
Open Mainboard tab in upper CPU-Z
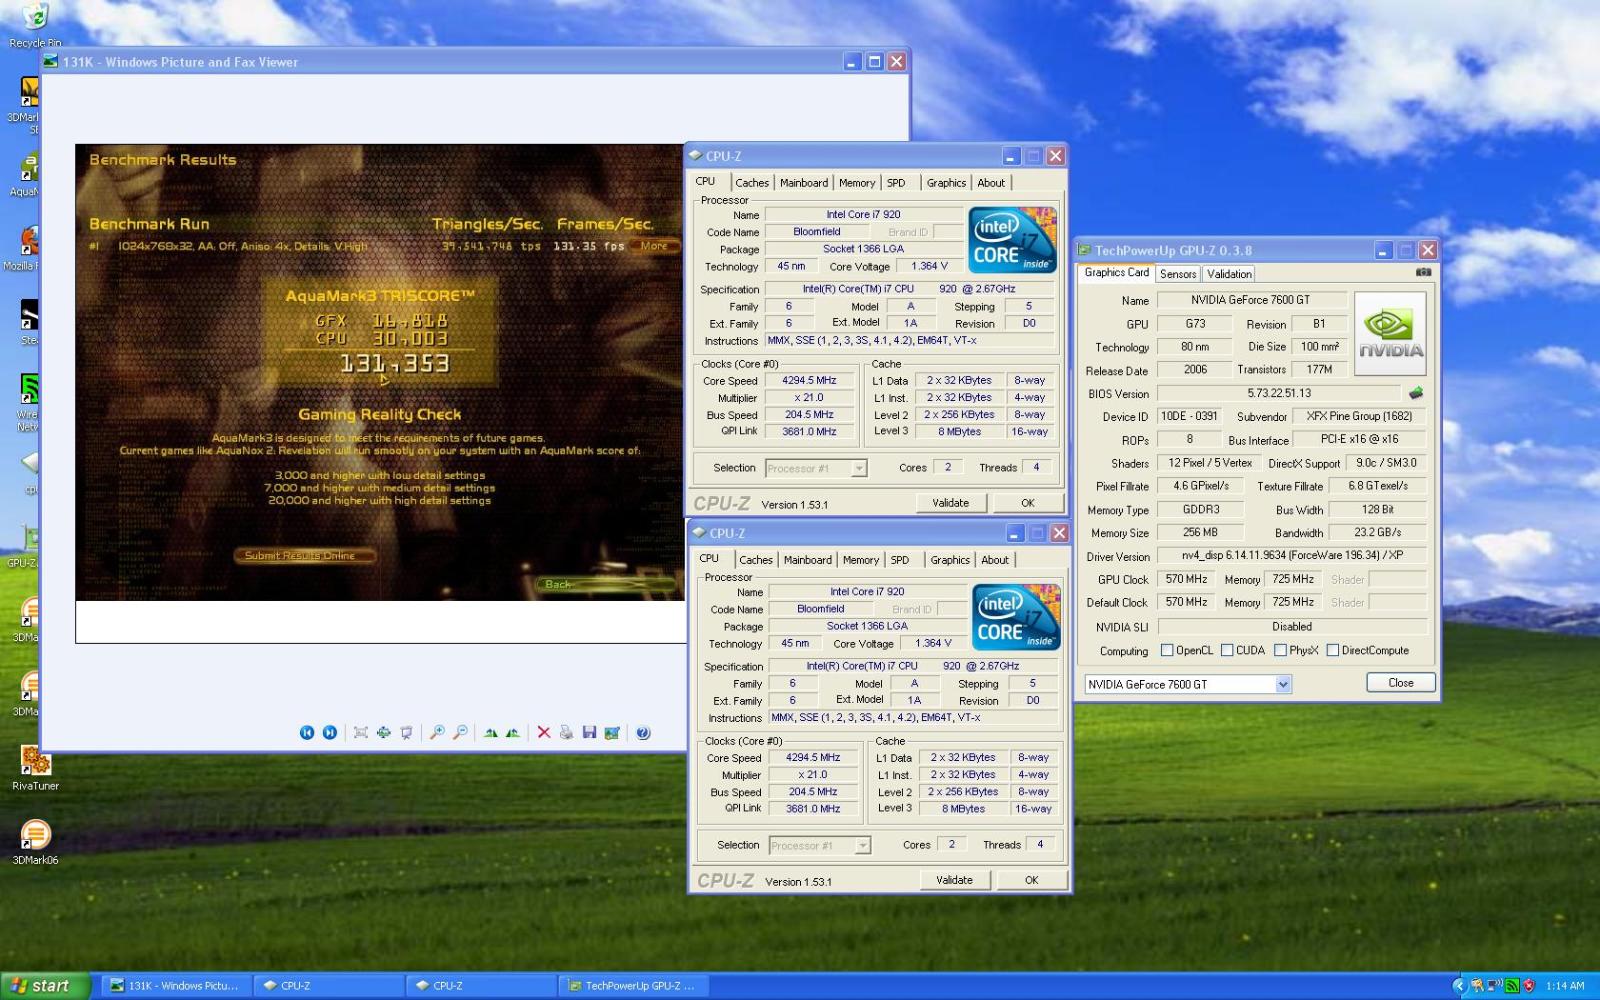click(x=804, y=183)
